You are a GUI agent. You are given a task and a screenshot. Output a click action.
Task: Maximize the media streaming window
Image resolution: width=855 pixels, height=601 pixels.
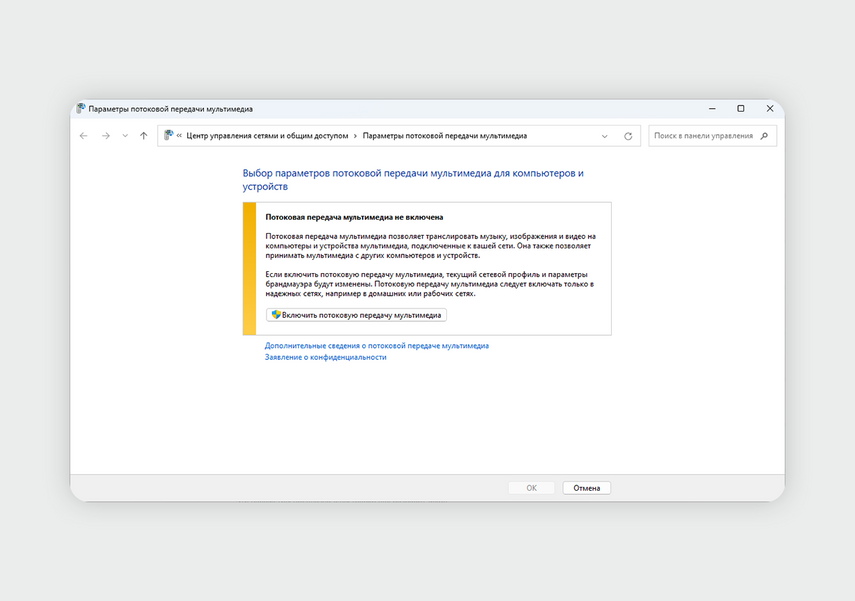tap(740, 109)
